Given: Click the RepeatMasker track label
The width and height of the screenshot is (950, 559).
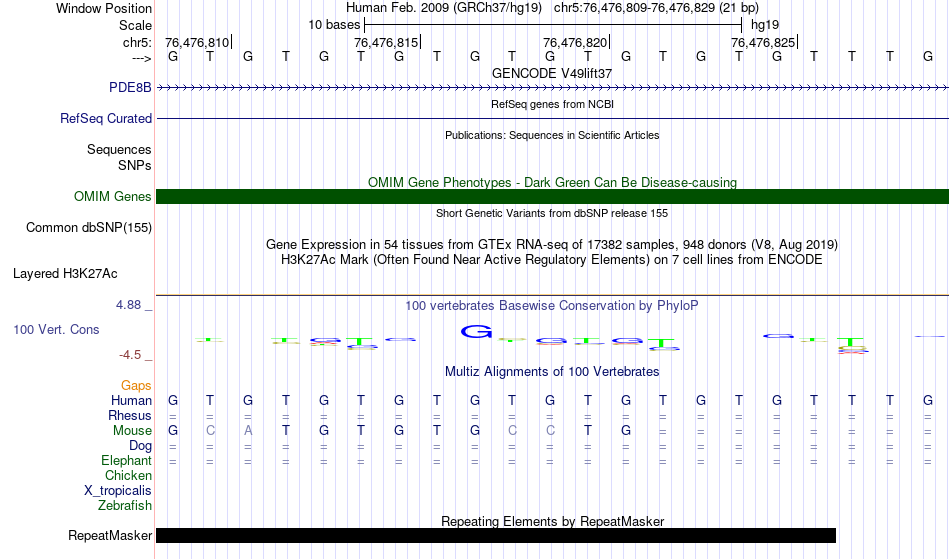Looking at the screenshot, I should point(110,535).
